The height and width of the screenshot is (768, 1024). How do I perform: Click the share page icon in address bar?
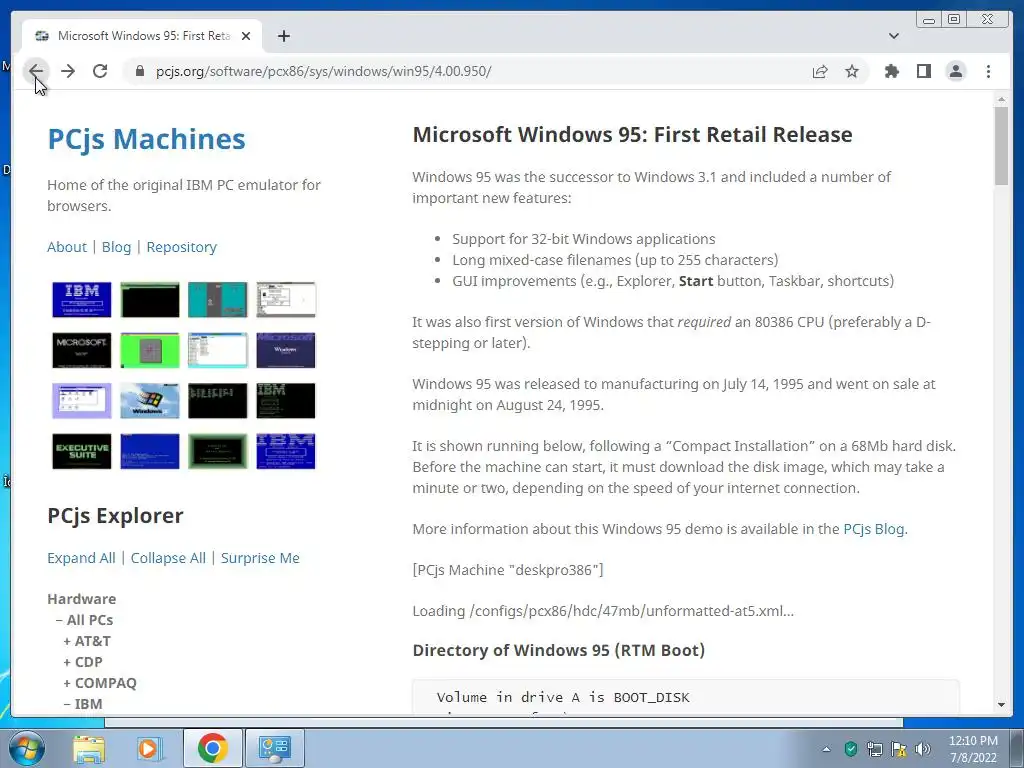pyautogui.click(x=820, y=71)
